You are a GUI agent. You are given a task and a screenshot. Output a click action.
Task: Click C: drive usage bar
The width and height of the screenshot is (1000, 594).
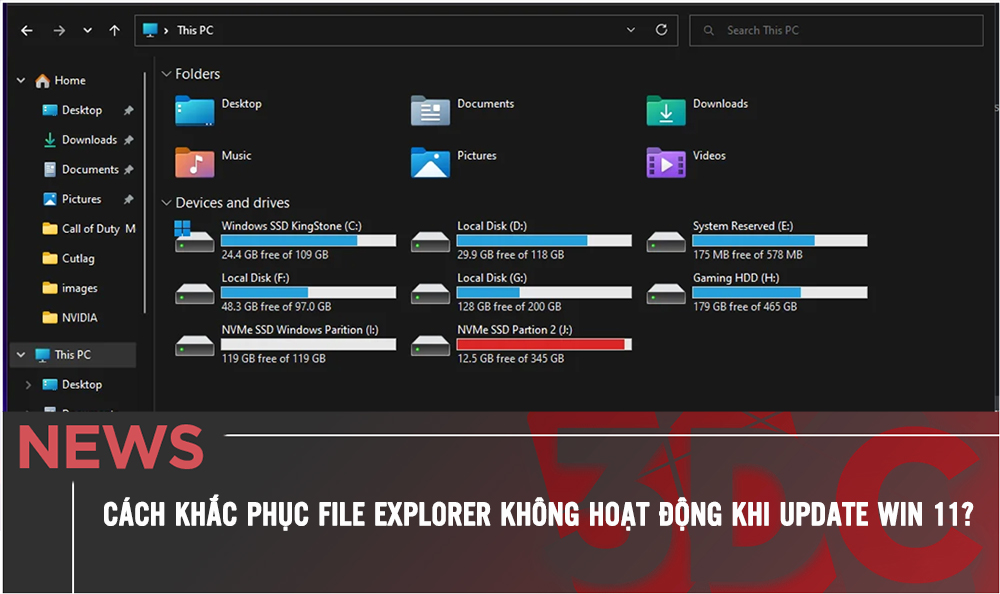pos(309,241)
